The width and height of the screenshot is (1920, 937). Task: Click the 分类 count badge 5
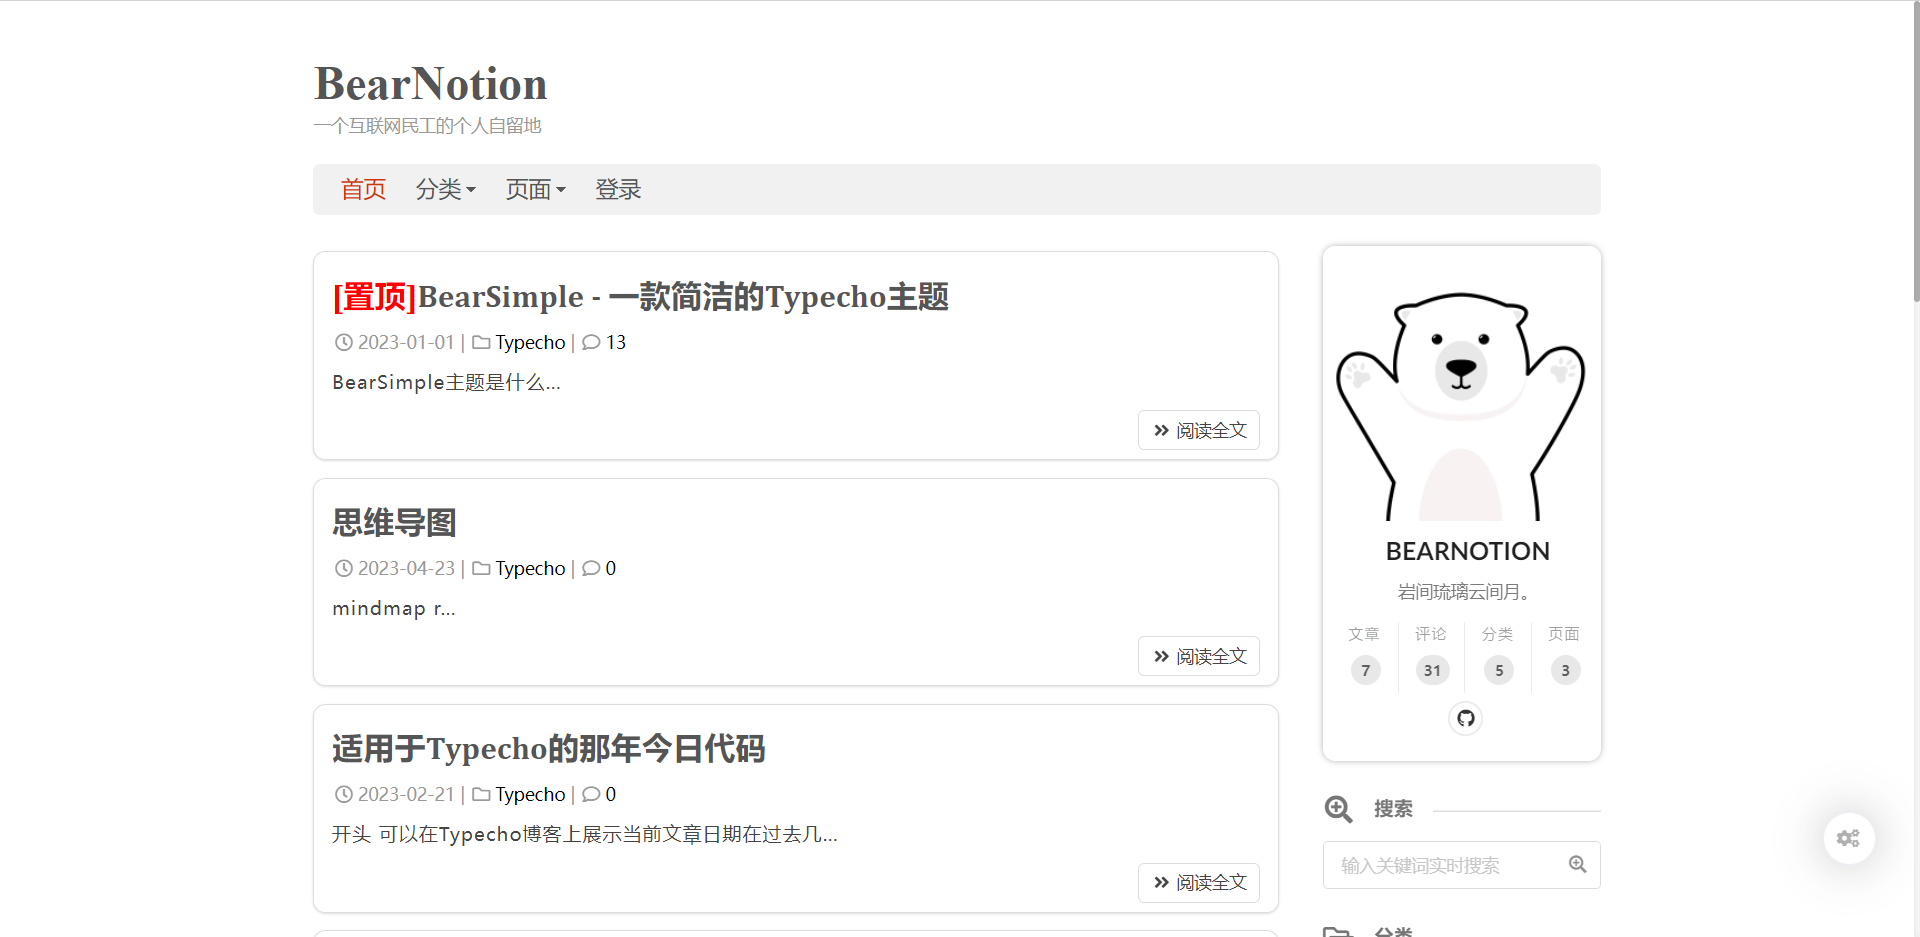(1498, 670)
